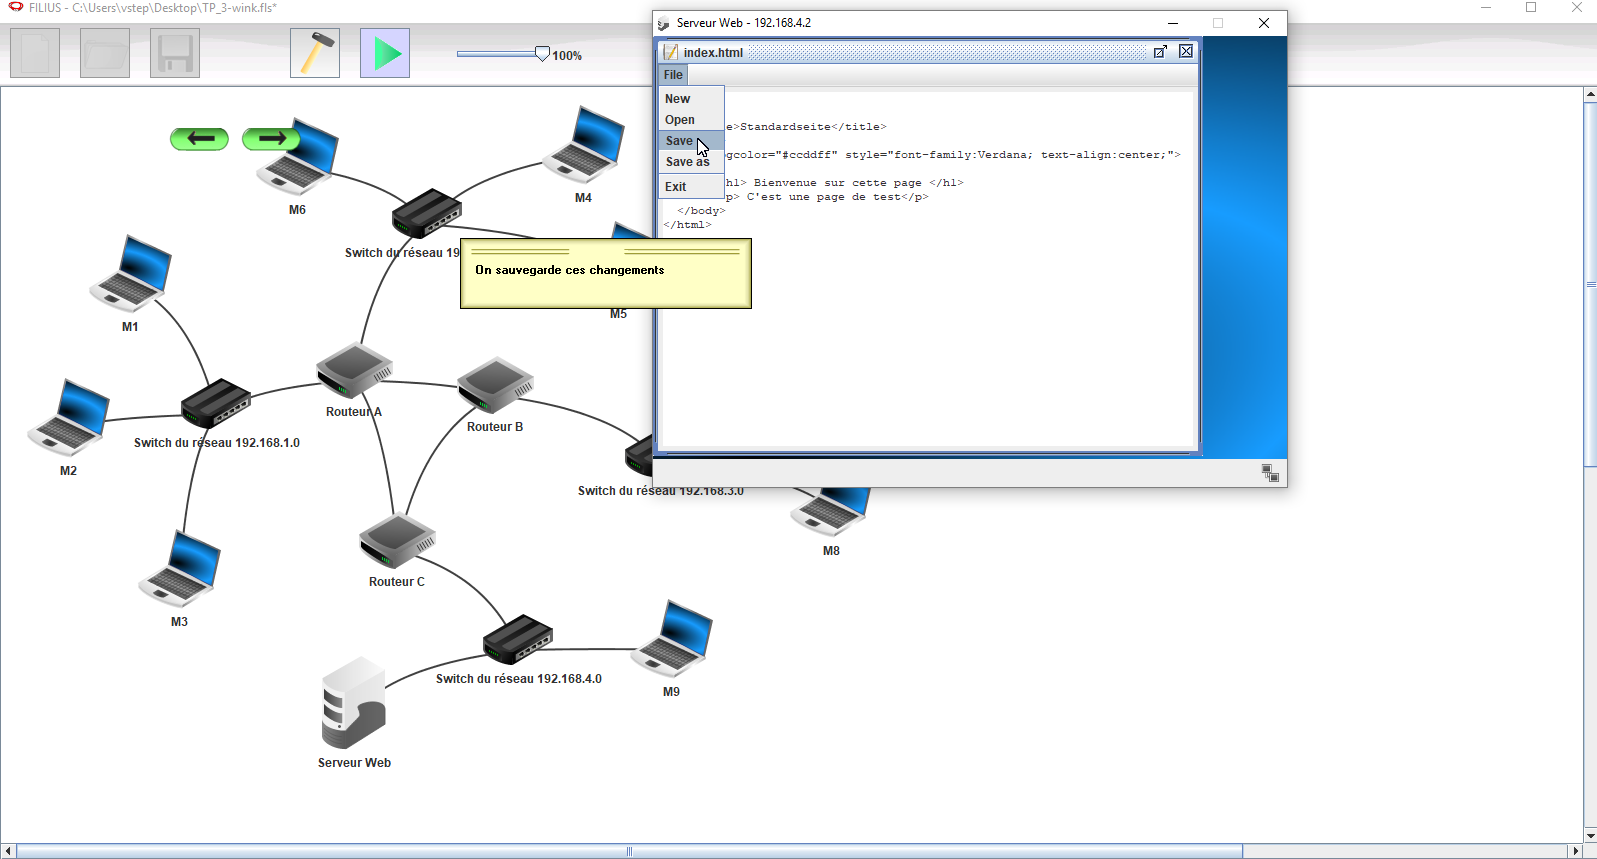Click the green right arrow button

(271, 139)
